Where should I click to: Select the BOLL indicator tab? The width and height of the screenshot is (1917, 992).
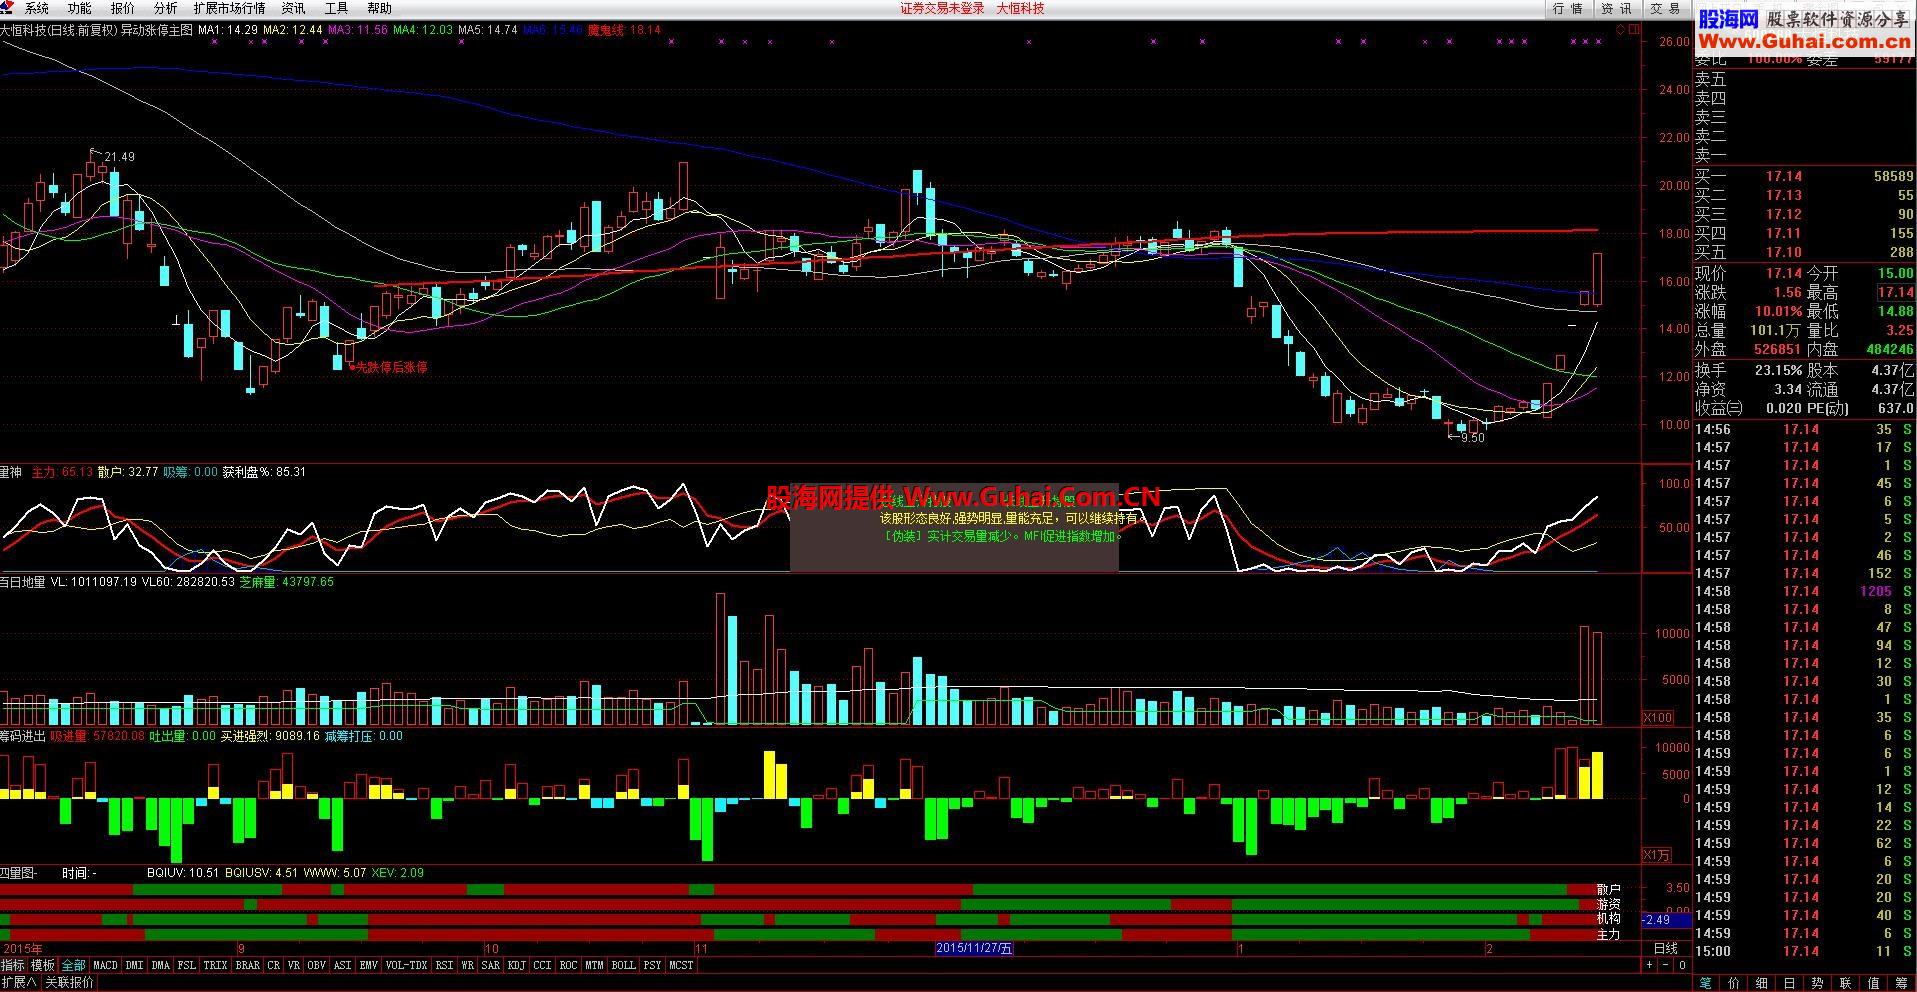click(x=623, y=966)
